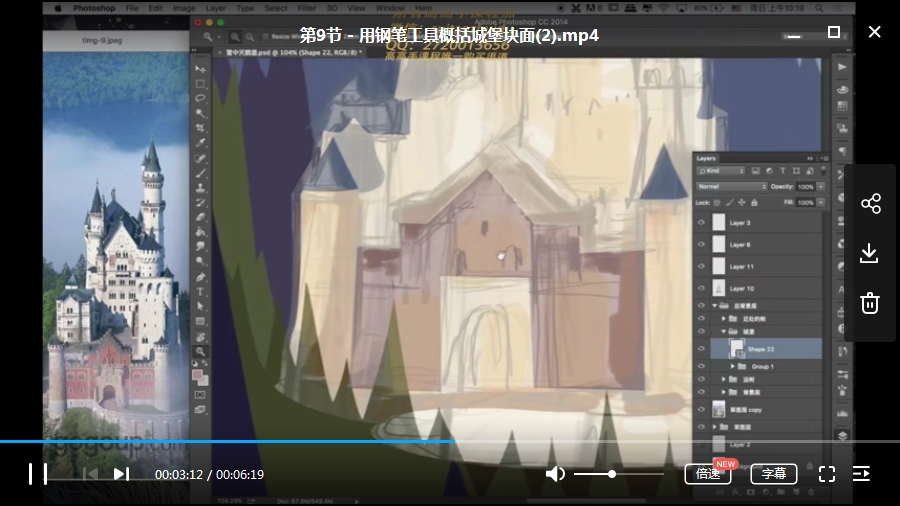Image resolution: width=900 pixels, height=506 pixels.
Task: Open the Opacity 100% dropdown arrow
Action: click(x=821, y=186)
